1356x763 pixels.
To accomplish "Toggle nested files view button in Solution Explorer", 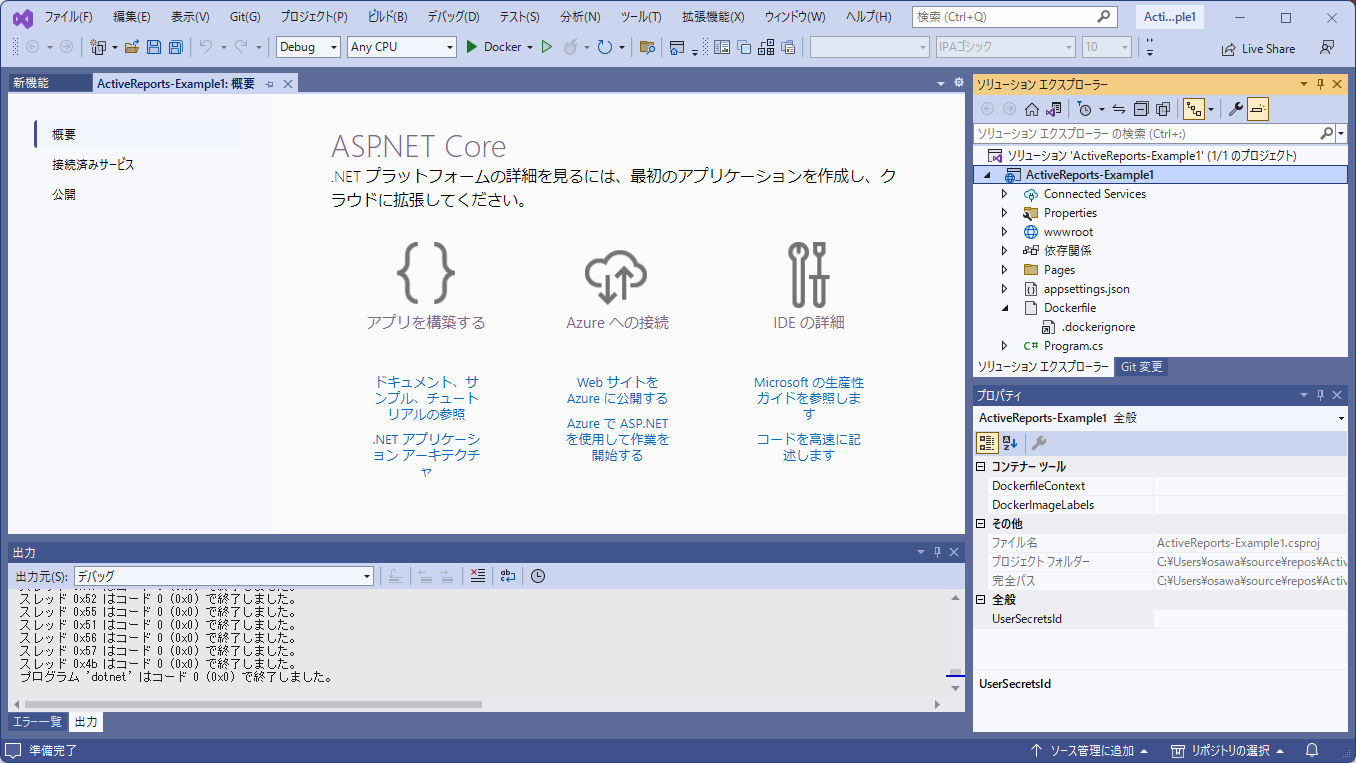I will [1194, 109].
